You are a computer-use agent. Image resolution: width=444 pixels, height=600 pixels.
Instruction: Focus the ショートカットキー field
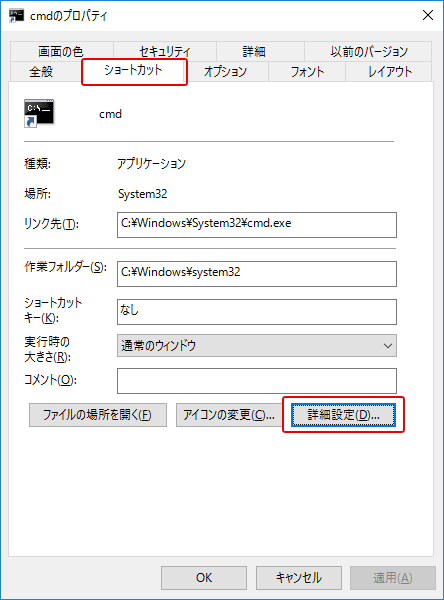click(257, 312)
